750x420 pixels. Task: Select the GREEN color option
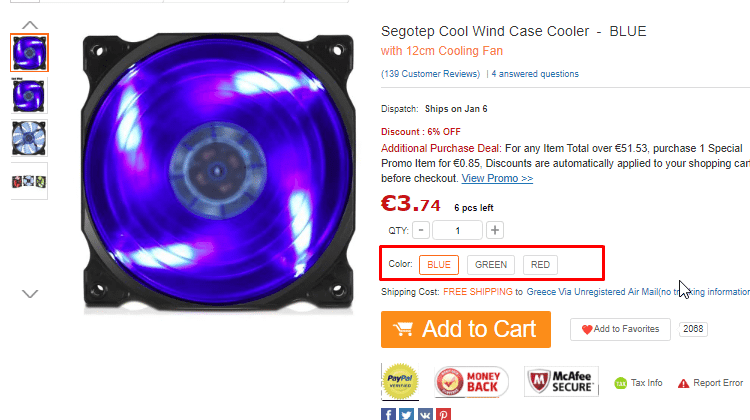pos(491,265)
